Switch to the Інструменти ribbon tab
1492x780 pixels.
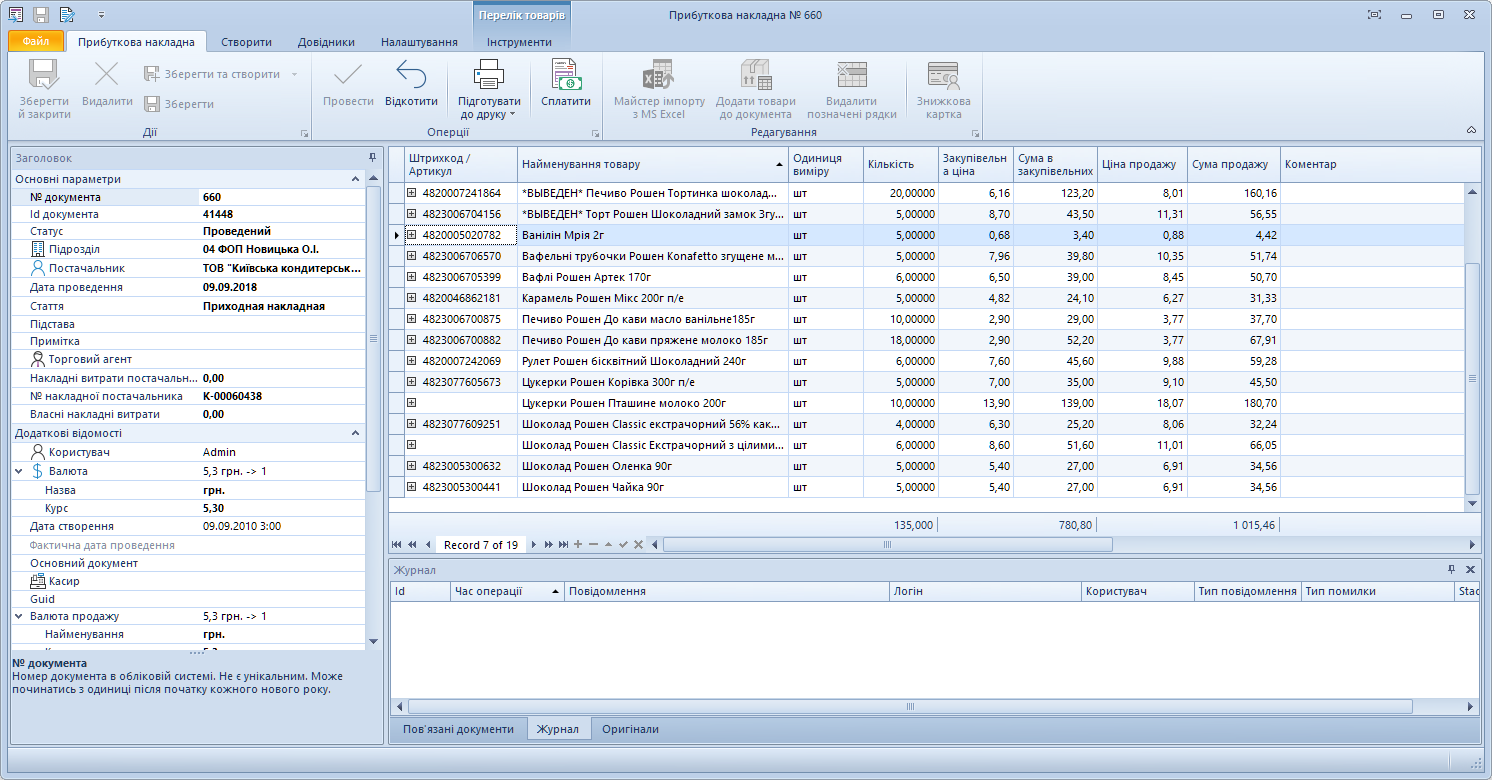[x=519, y=42]
